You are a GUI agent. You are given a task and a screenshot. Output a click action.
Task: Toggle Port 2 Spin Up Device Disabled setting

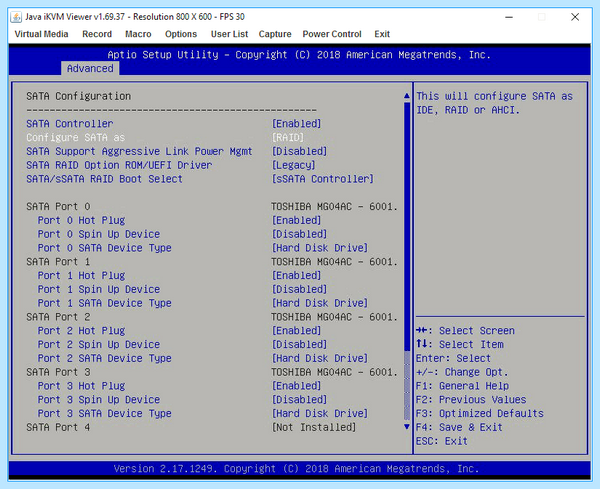tap(299, 344)
